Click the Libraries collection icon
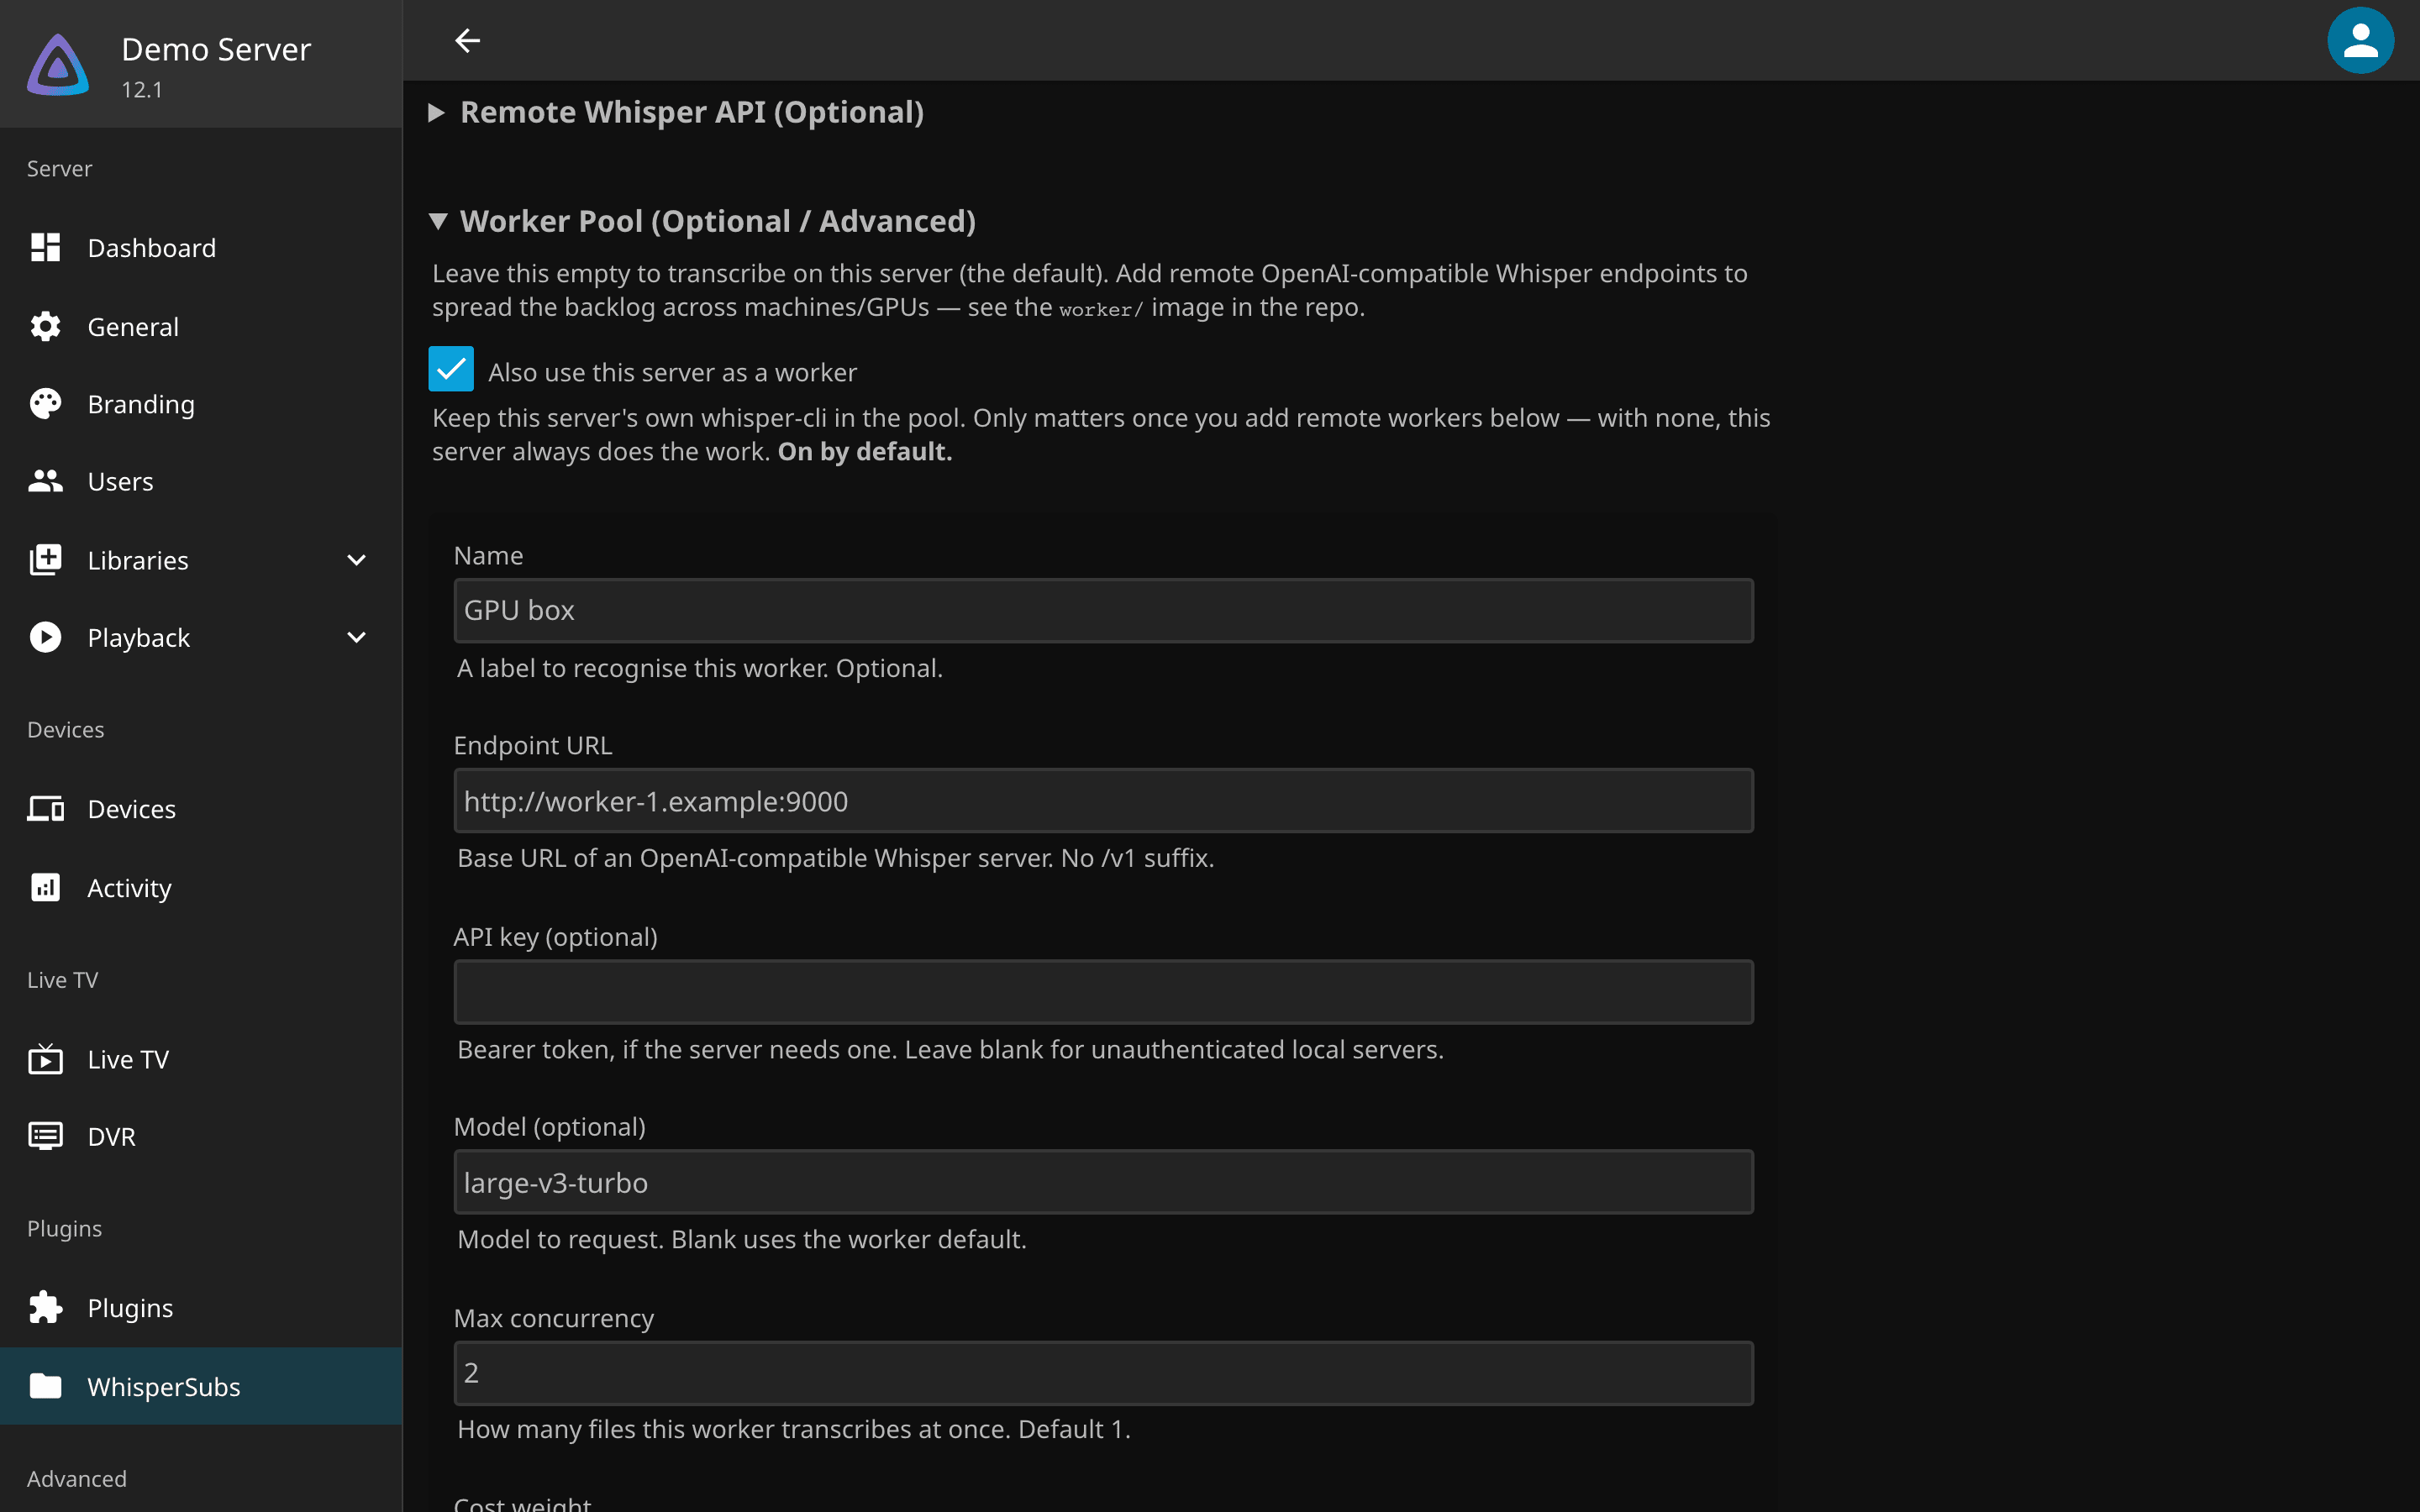This screenshot has height=1512, width=2420. tap(45, 560)
